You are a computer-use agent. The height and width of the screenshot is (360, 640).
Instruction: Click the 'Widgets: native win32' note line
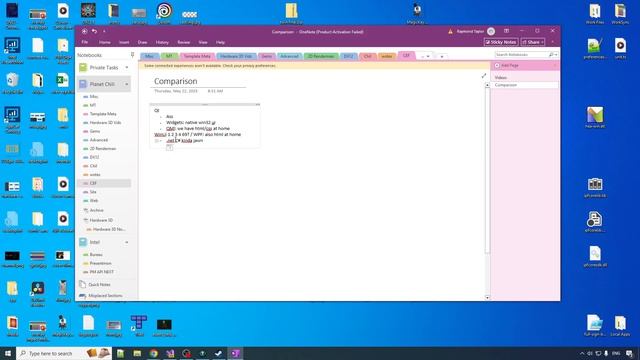[191, 122]
